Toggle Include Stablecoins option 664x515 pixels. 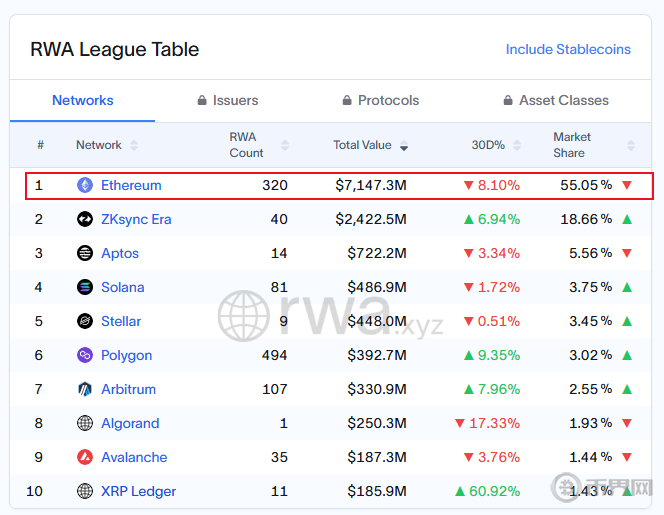(x=568, y=49)
